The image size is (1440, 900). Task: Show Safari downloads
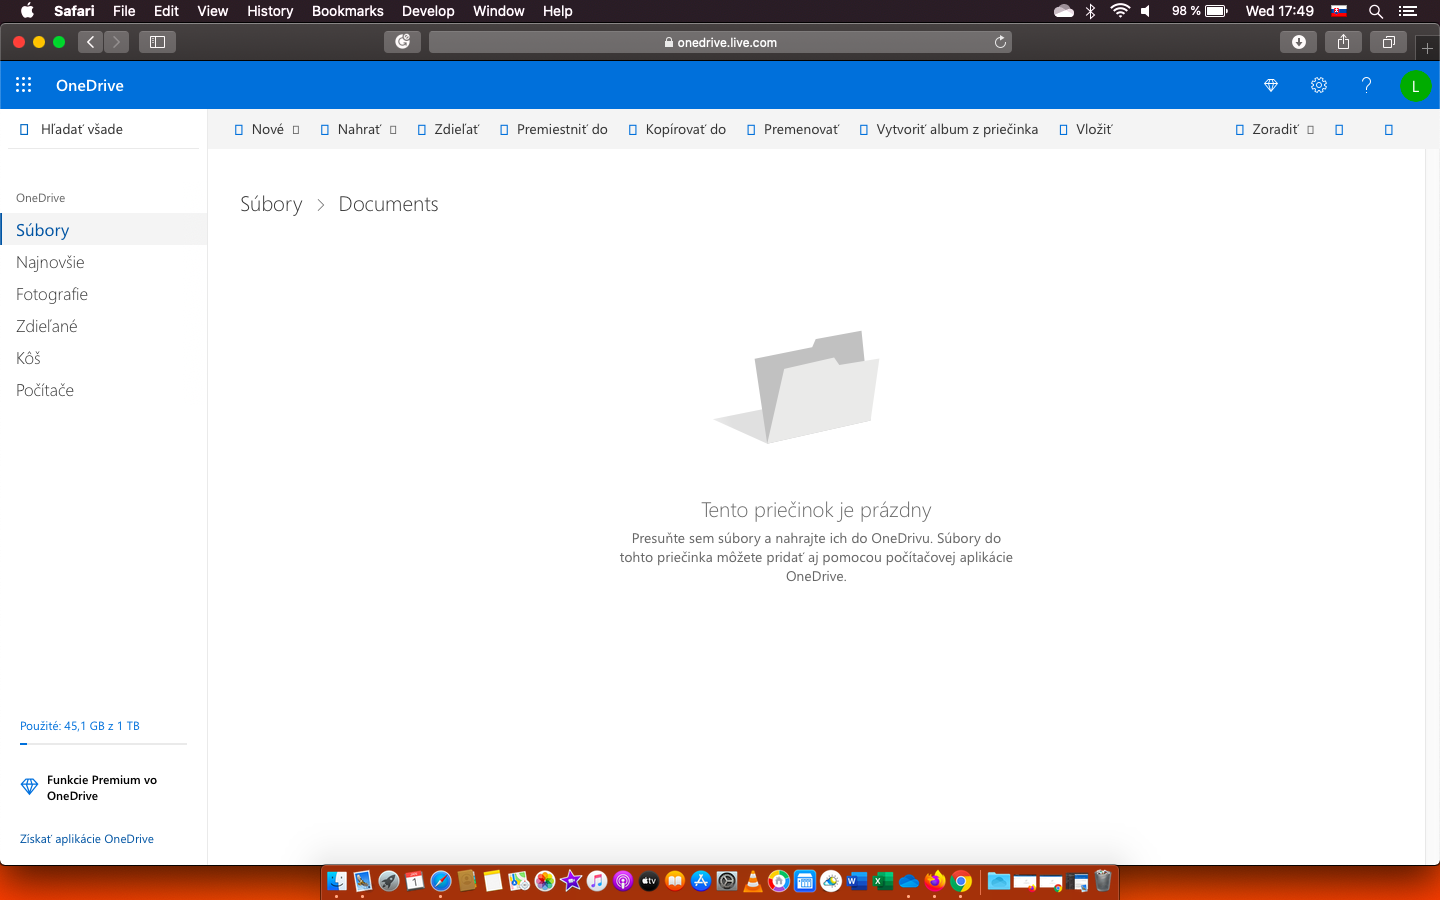coord(1298,42)
